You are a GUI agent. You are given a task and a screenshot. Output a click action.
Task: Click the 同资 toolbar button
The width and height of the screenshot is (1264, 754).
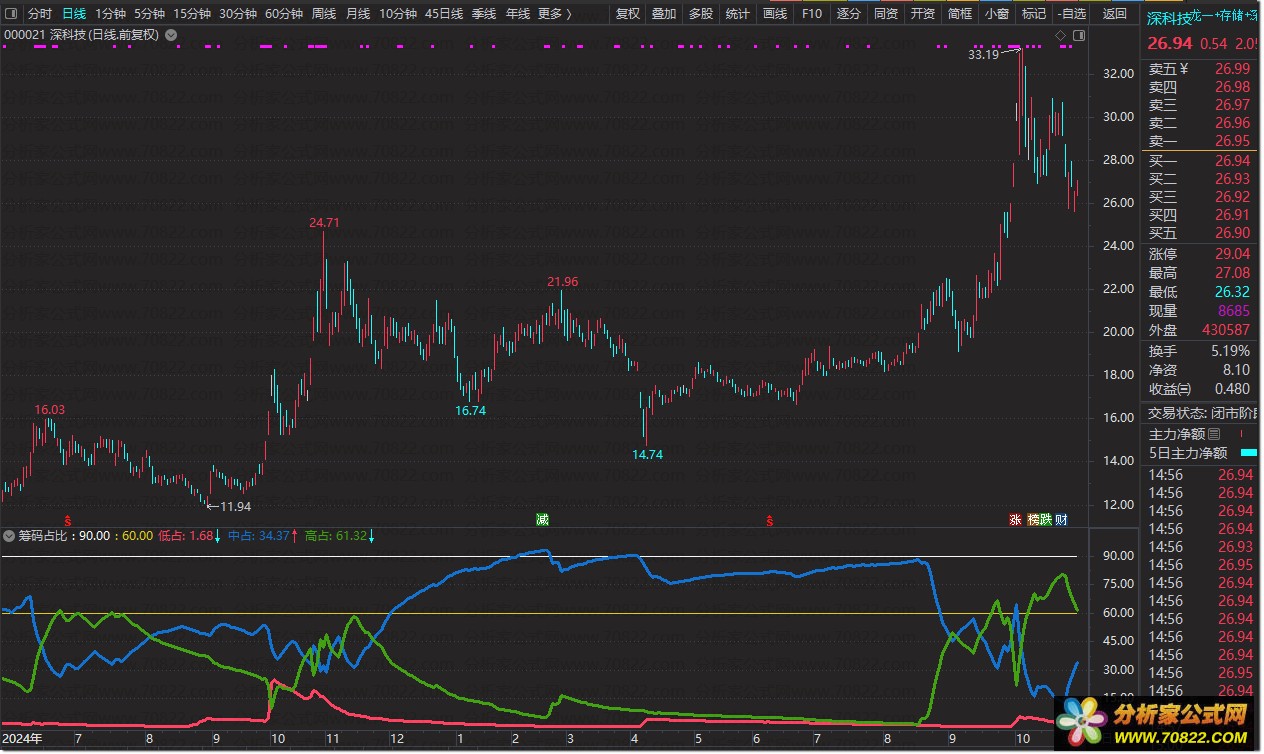click(x=885, y=14)
